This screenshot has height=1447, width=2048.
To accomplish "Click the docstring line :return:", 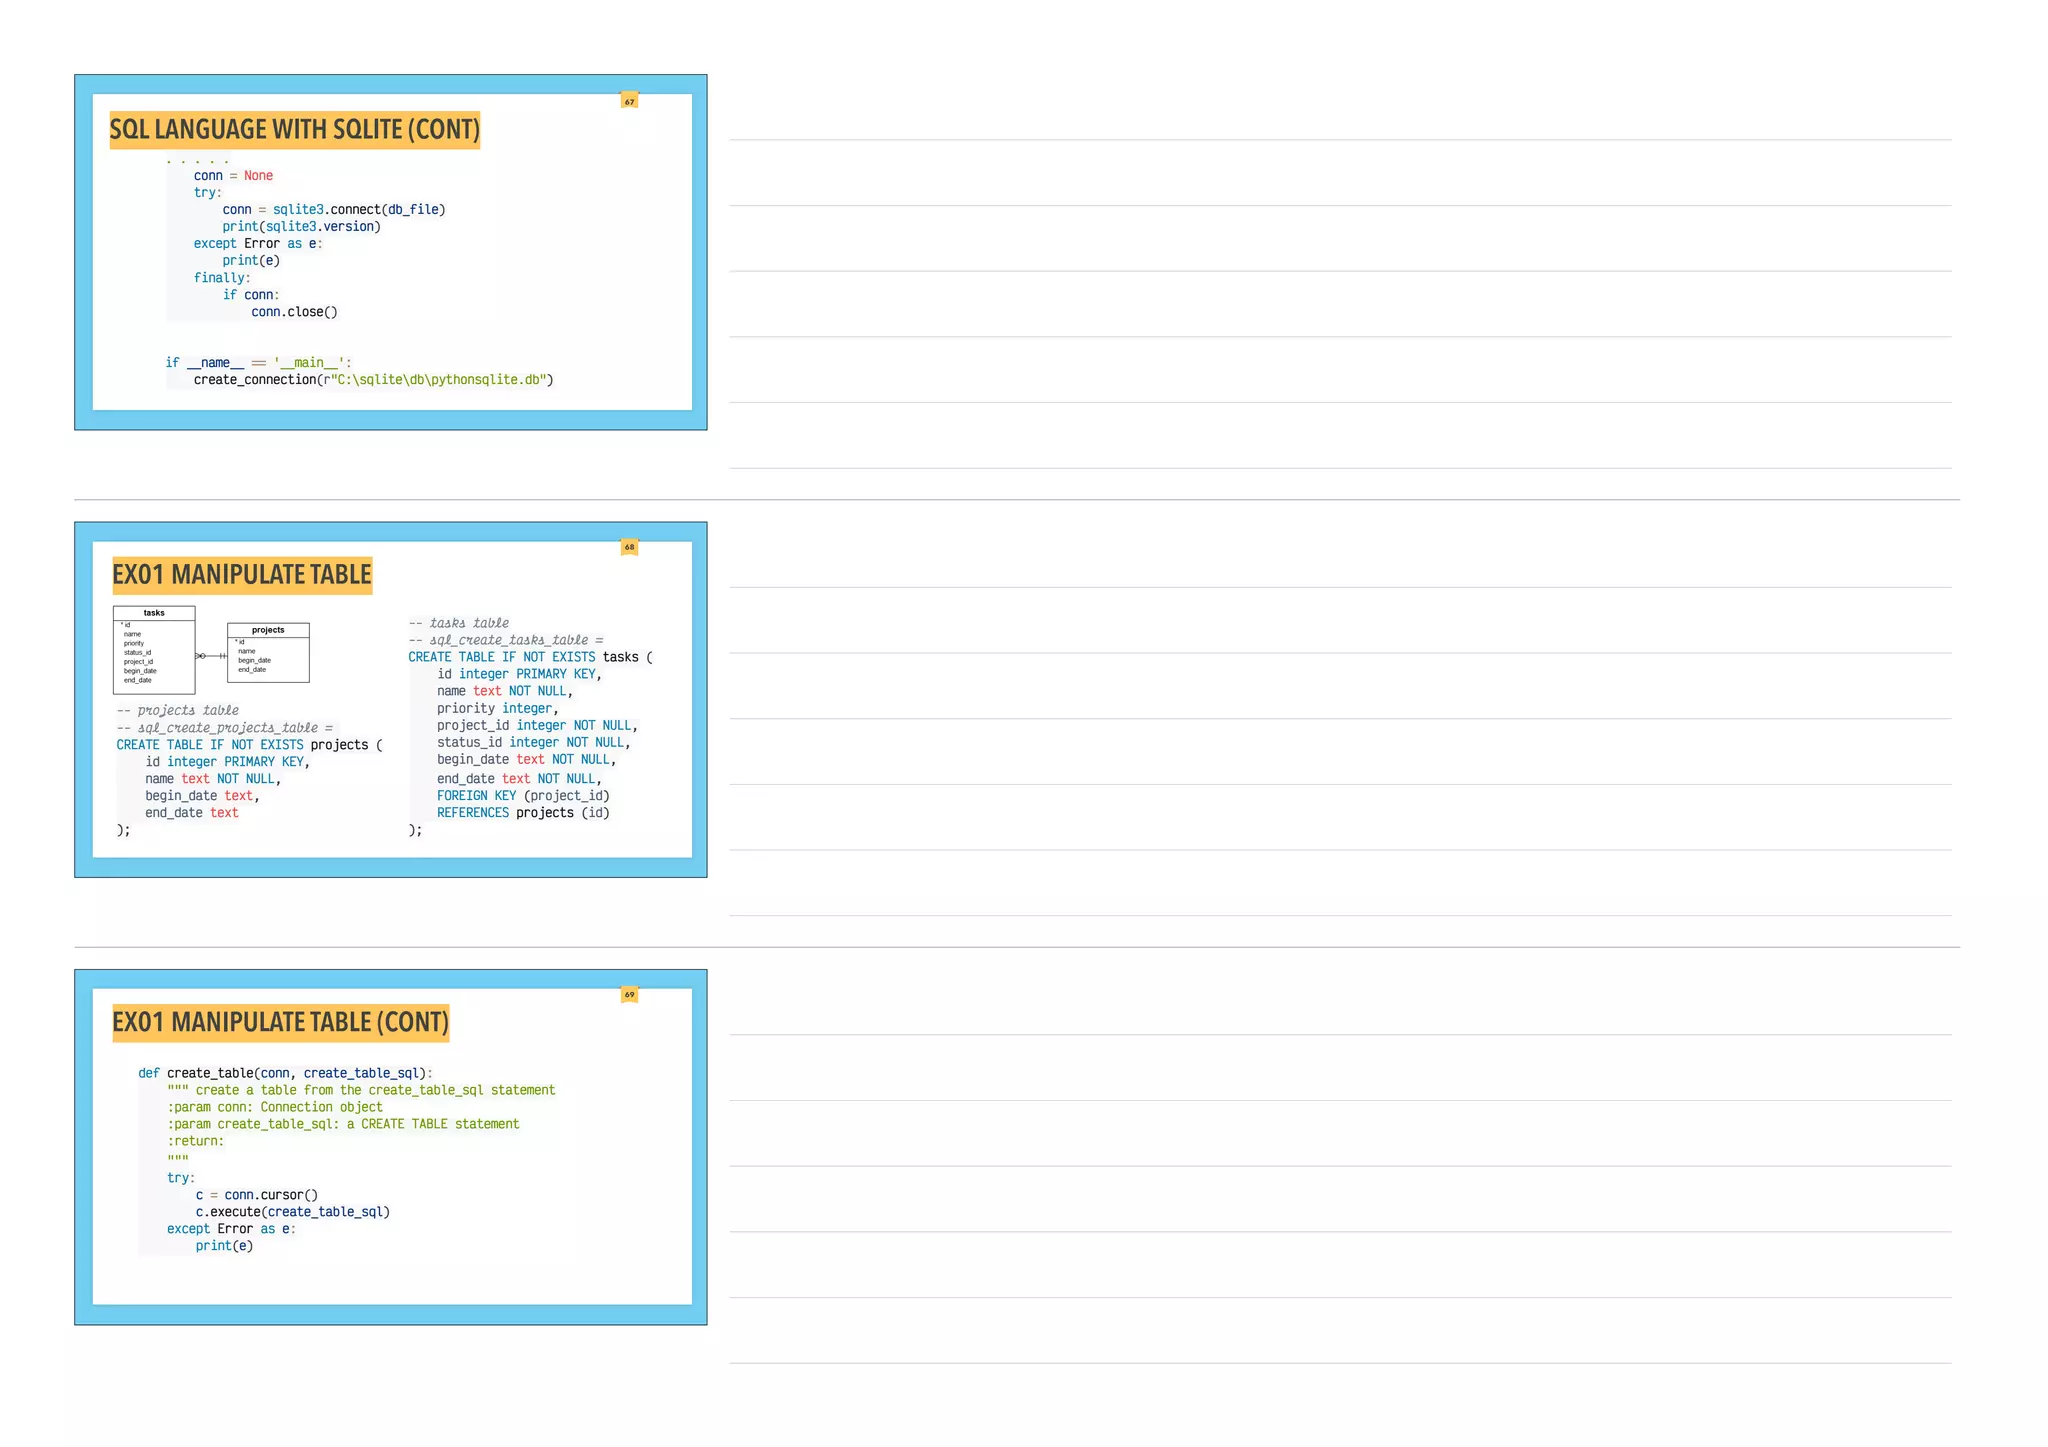I will click(x=196, y=1141).
